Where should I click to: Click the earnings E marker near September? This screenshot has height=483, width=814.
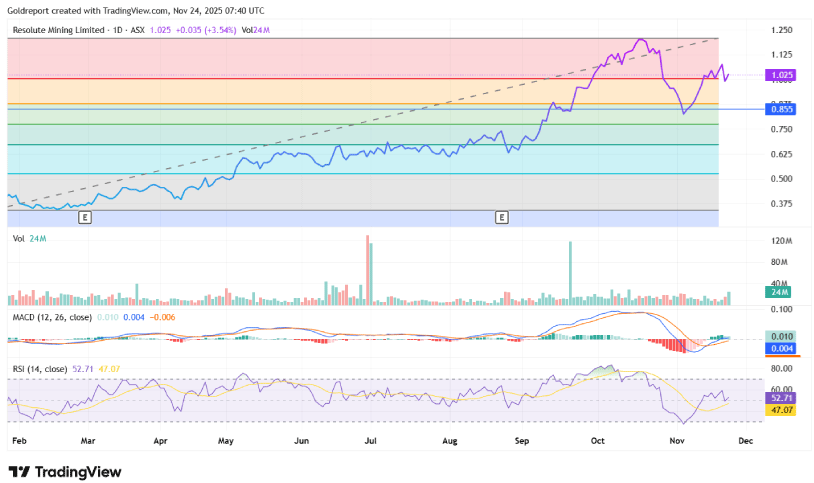[500, 216]
